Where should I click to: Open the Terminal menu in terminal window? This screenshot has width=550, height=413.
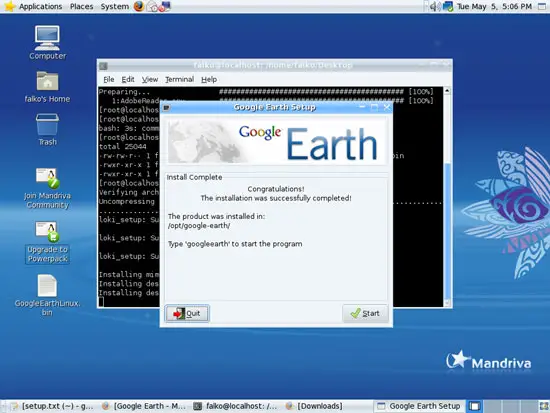(179, 79)
